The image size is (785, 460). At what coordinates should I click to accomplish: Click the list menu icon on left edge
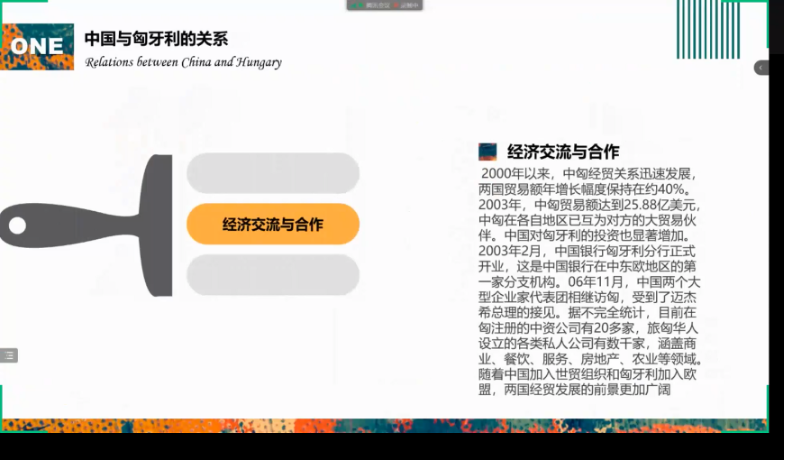click(x=8, y=355)
